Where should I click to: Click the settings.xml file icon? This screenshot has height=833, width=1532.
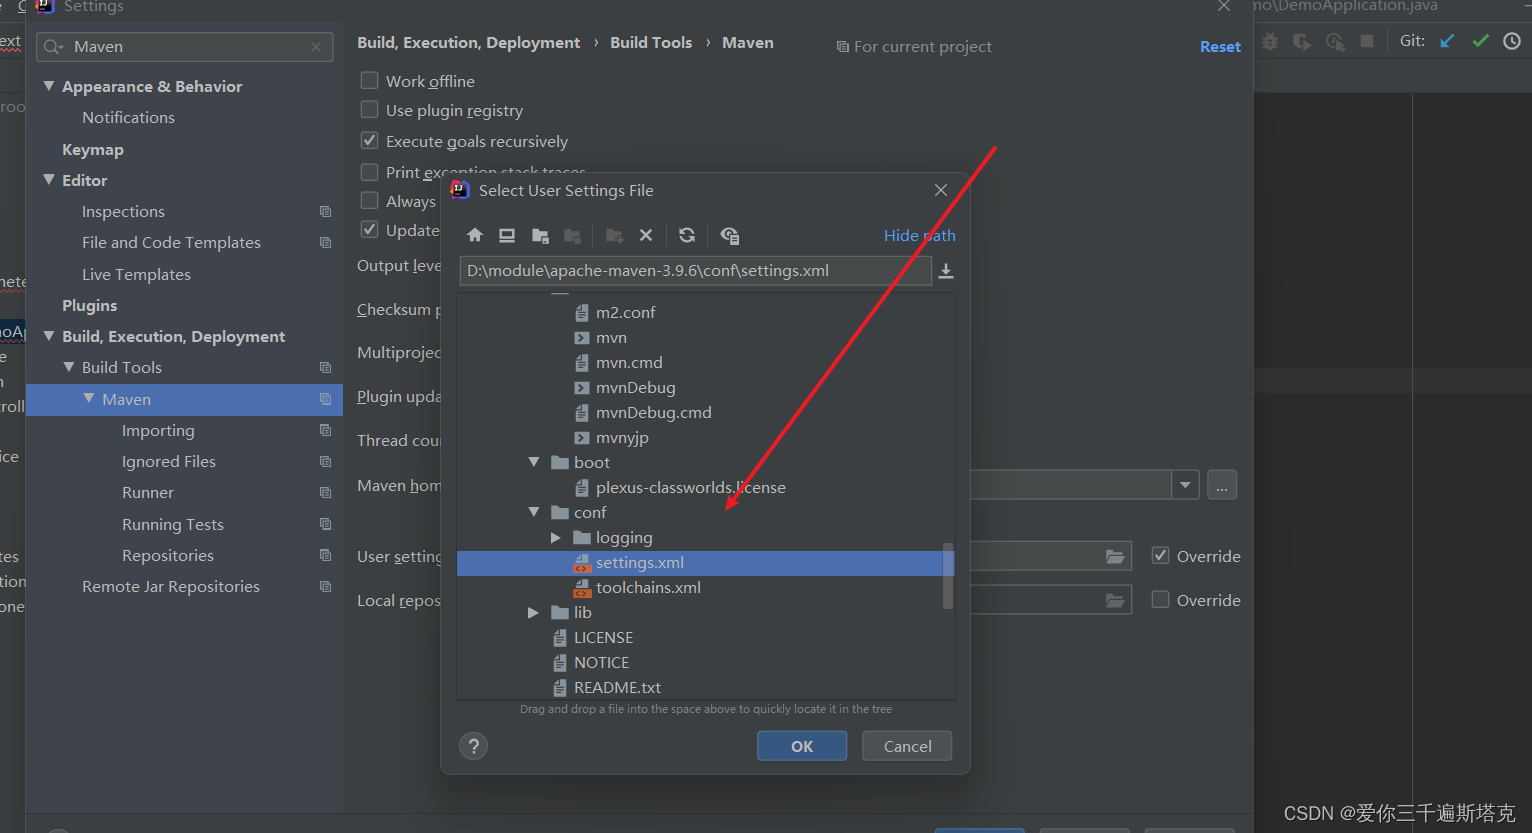tap(582, 563)
